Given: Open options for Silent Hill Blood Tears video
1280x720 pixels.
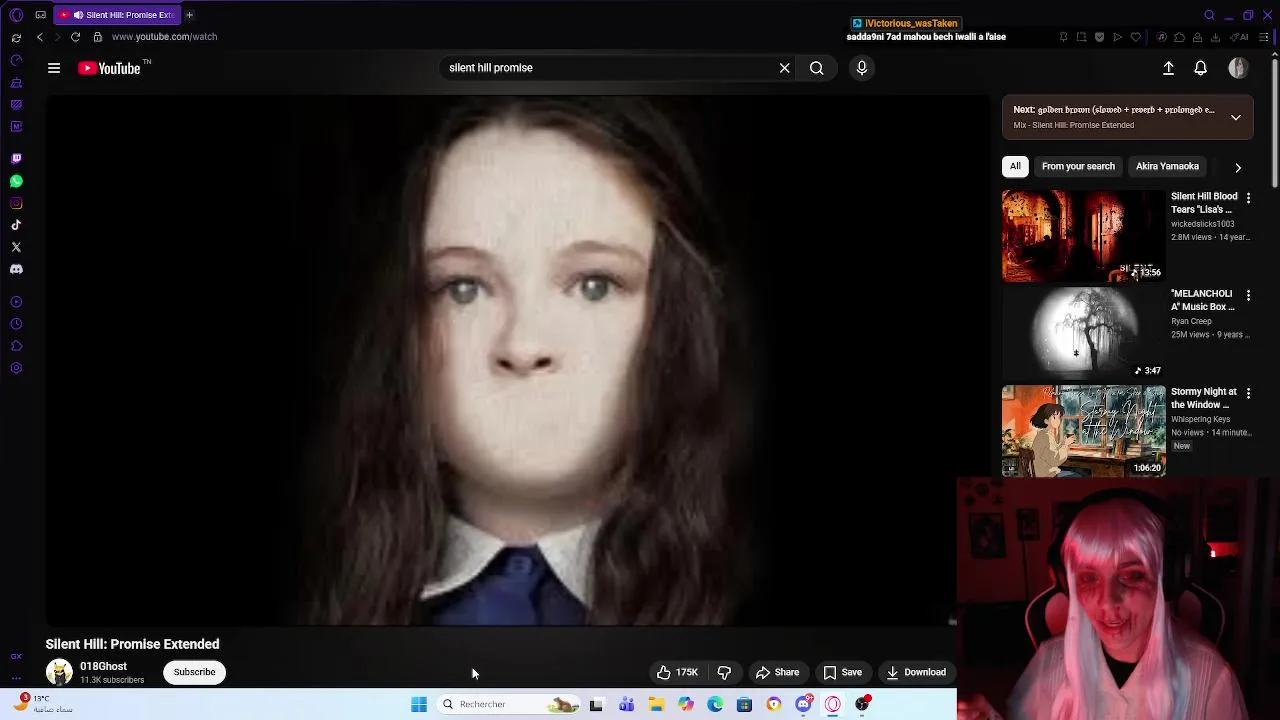Looking at the screenshot, I should click(1248, 198).
